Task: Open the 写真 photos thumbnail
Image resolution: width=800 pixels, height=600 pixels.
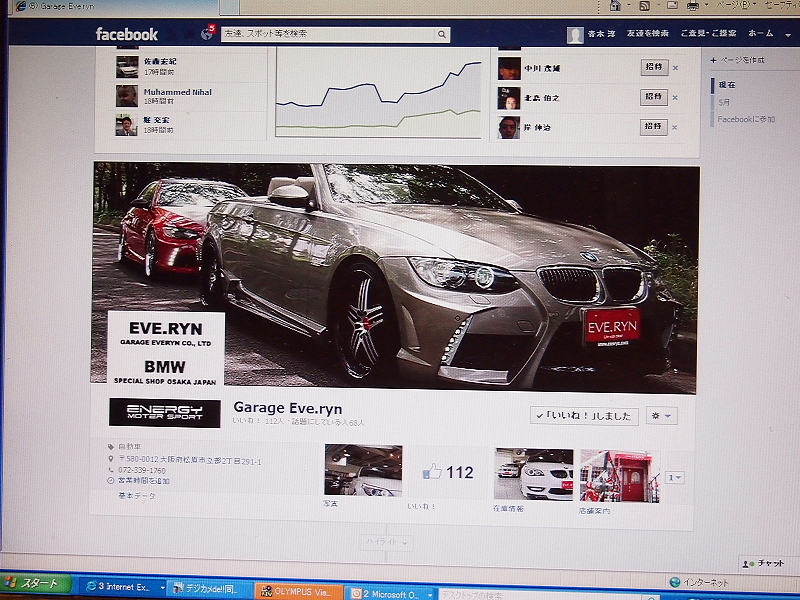Action: click(363, 471)
